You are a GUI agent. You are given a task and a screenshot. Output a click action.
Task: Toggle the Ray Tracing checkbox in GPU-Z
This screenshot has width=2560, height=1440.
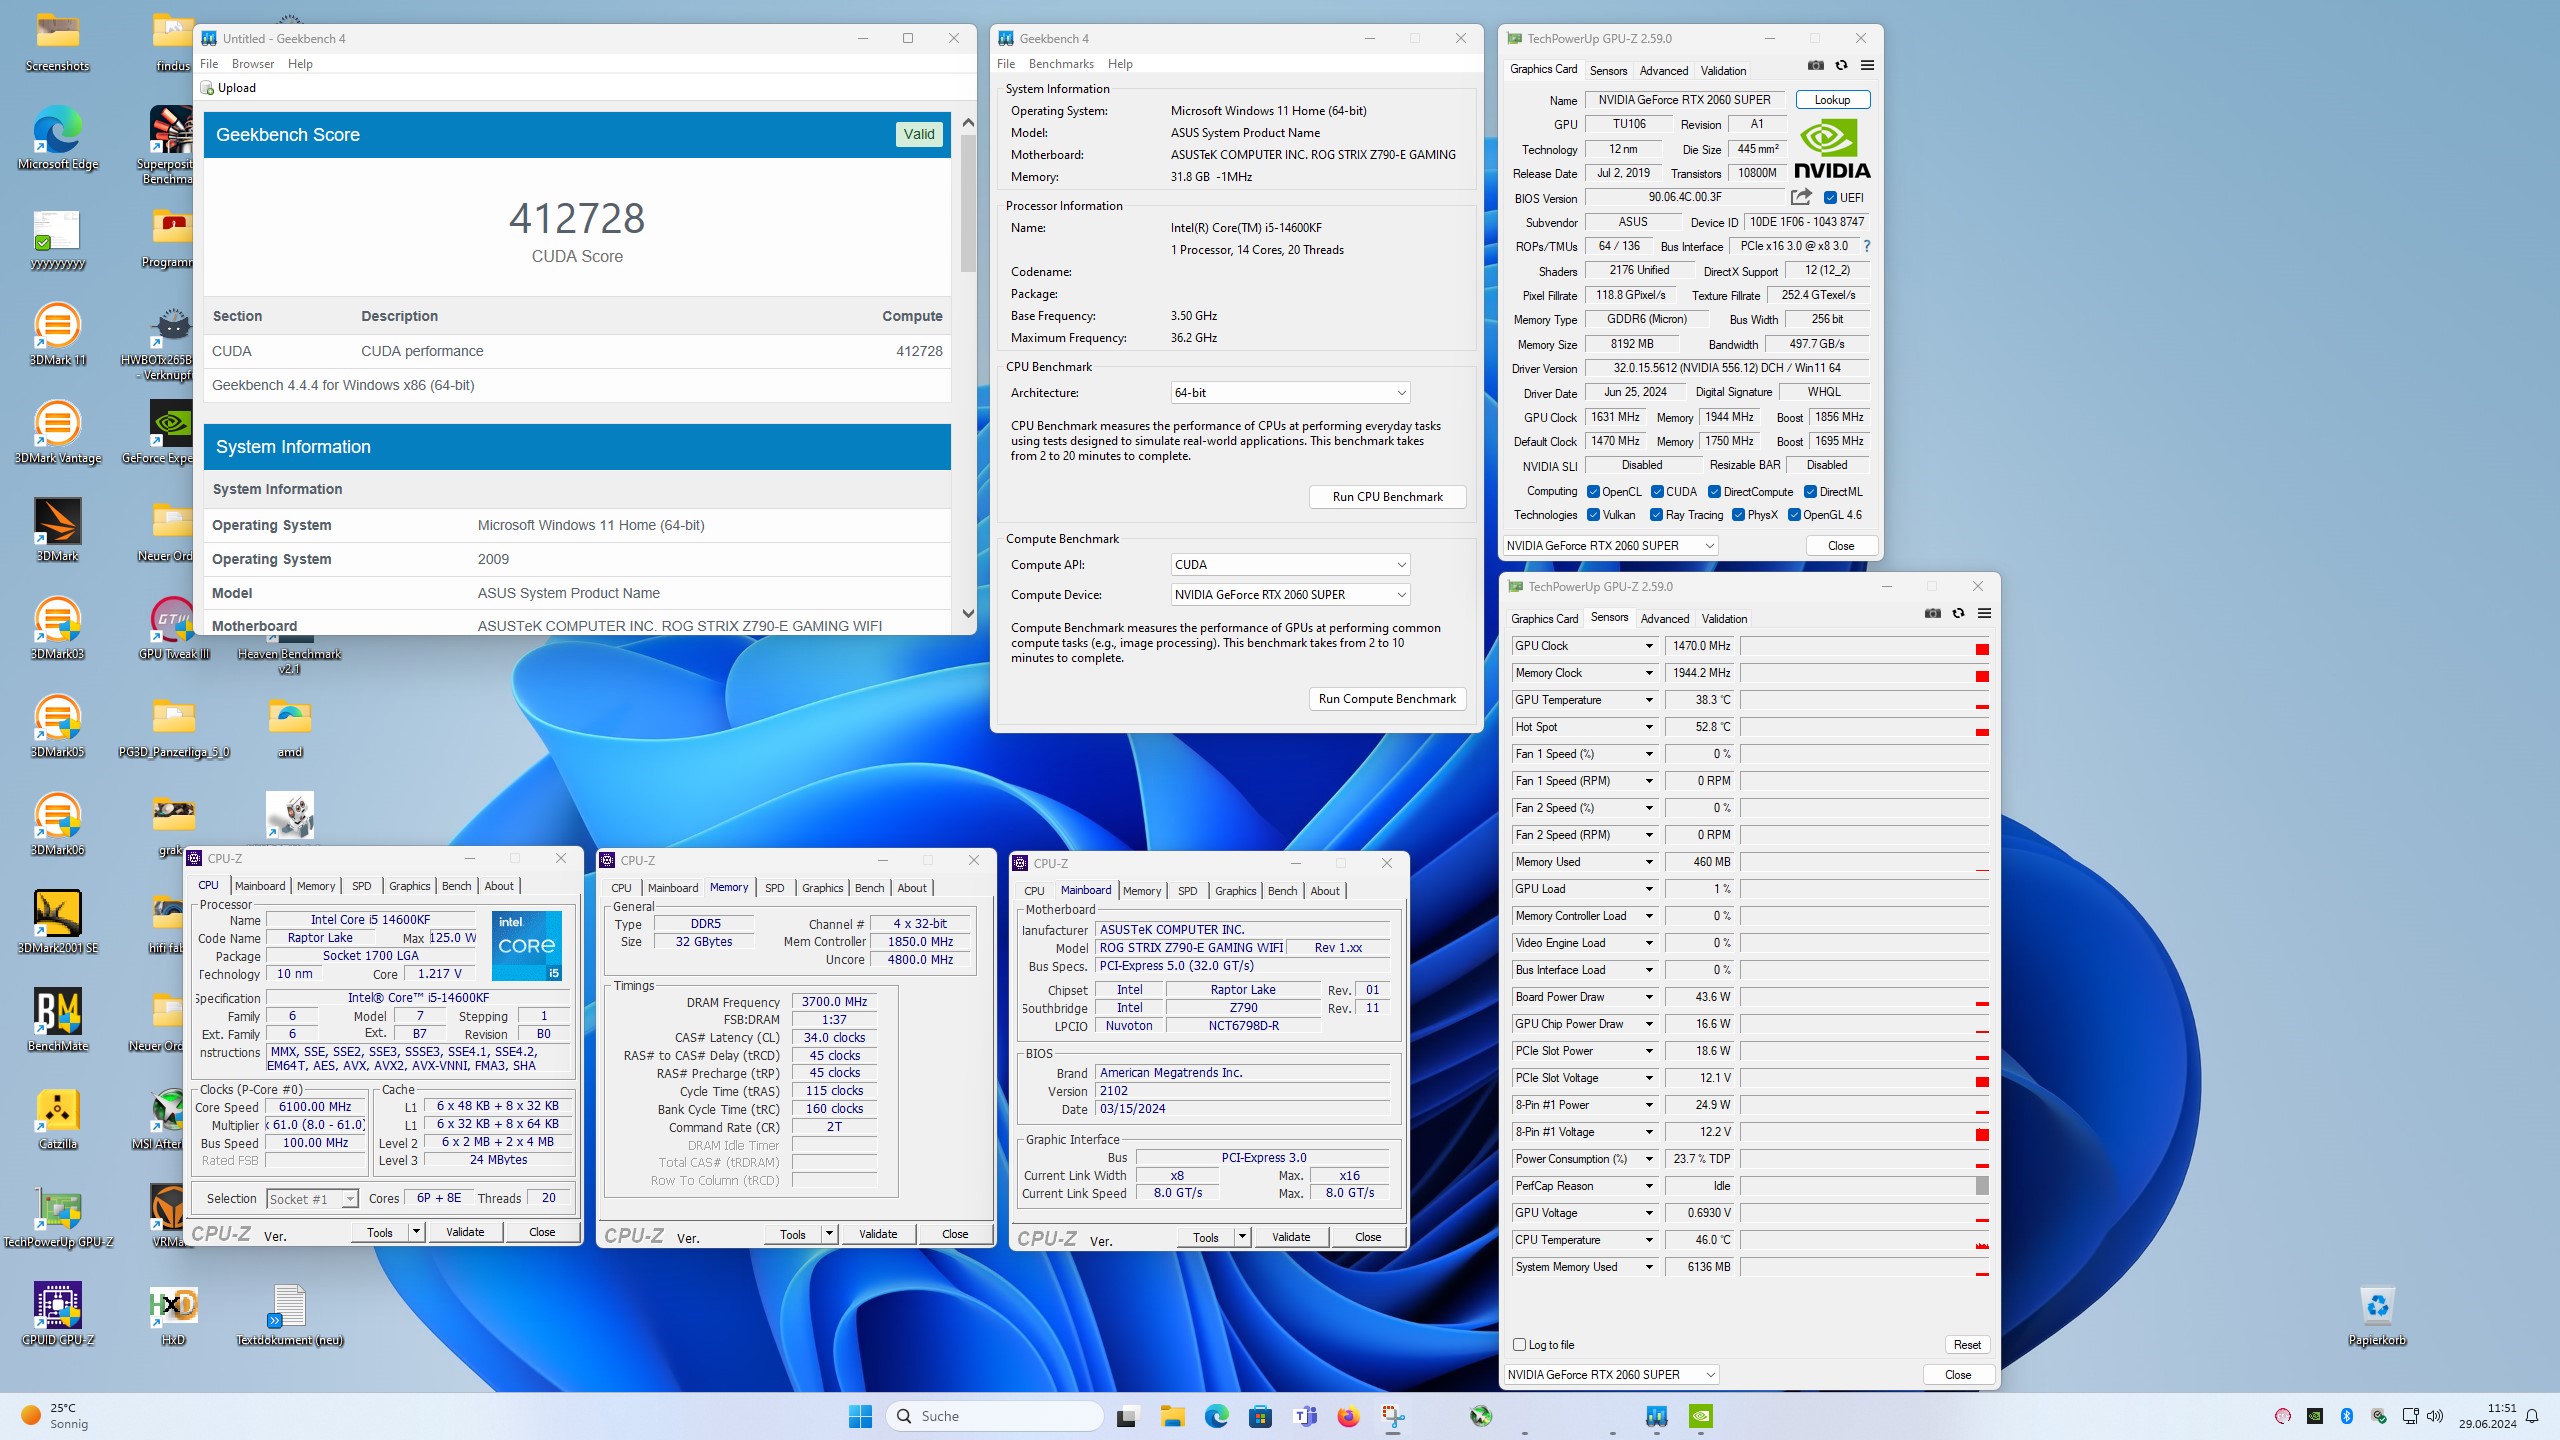coord(1657,515)
